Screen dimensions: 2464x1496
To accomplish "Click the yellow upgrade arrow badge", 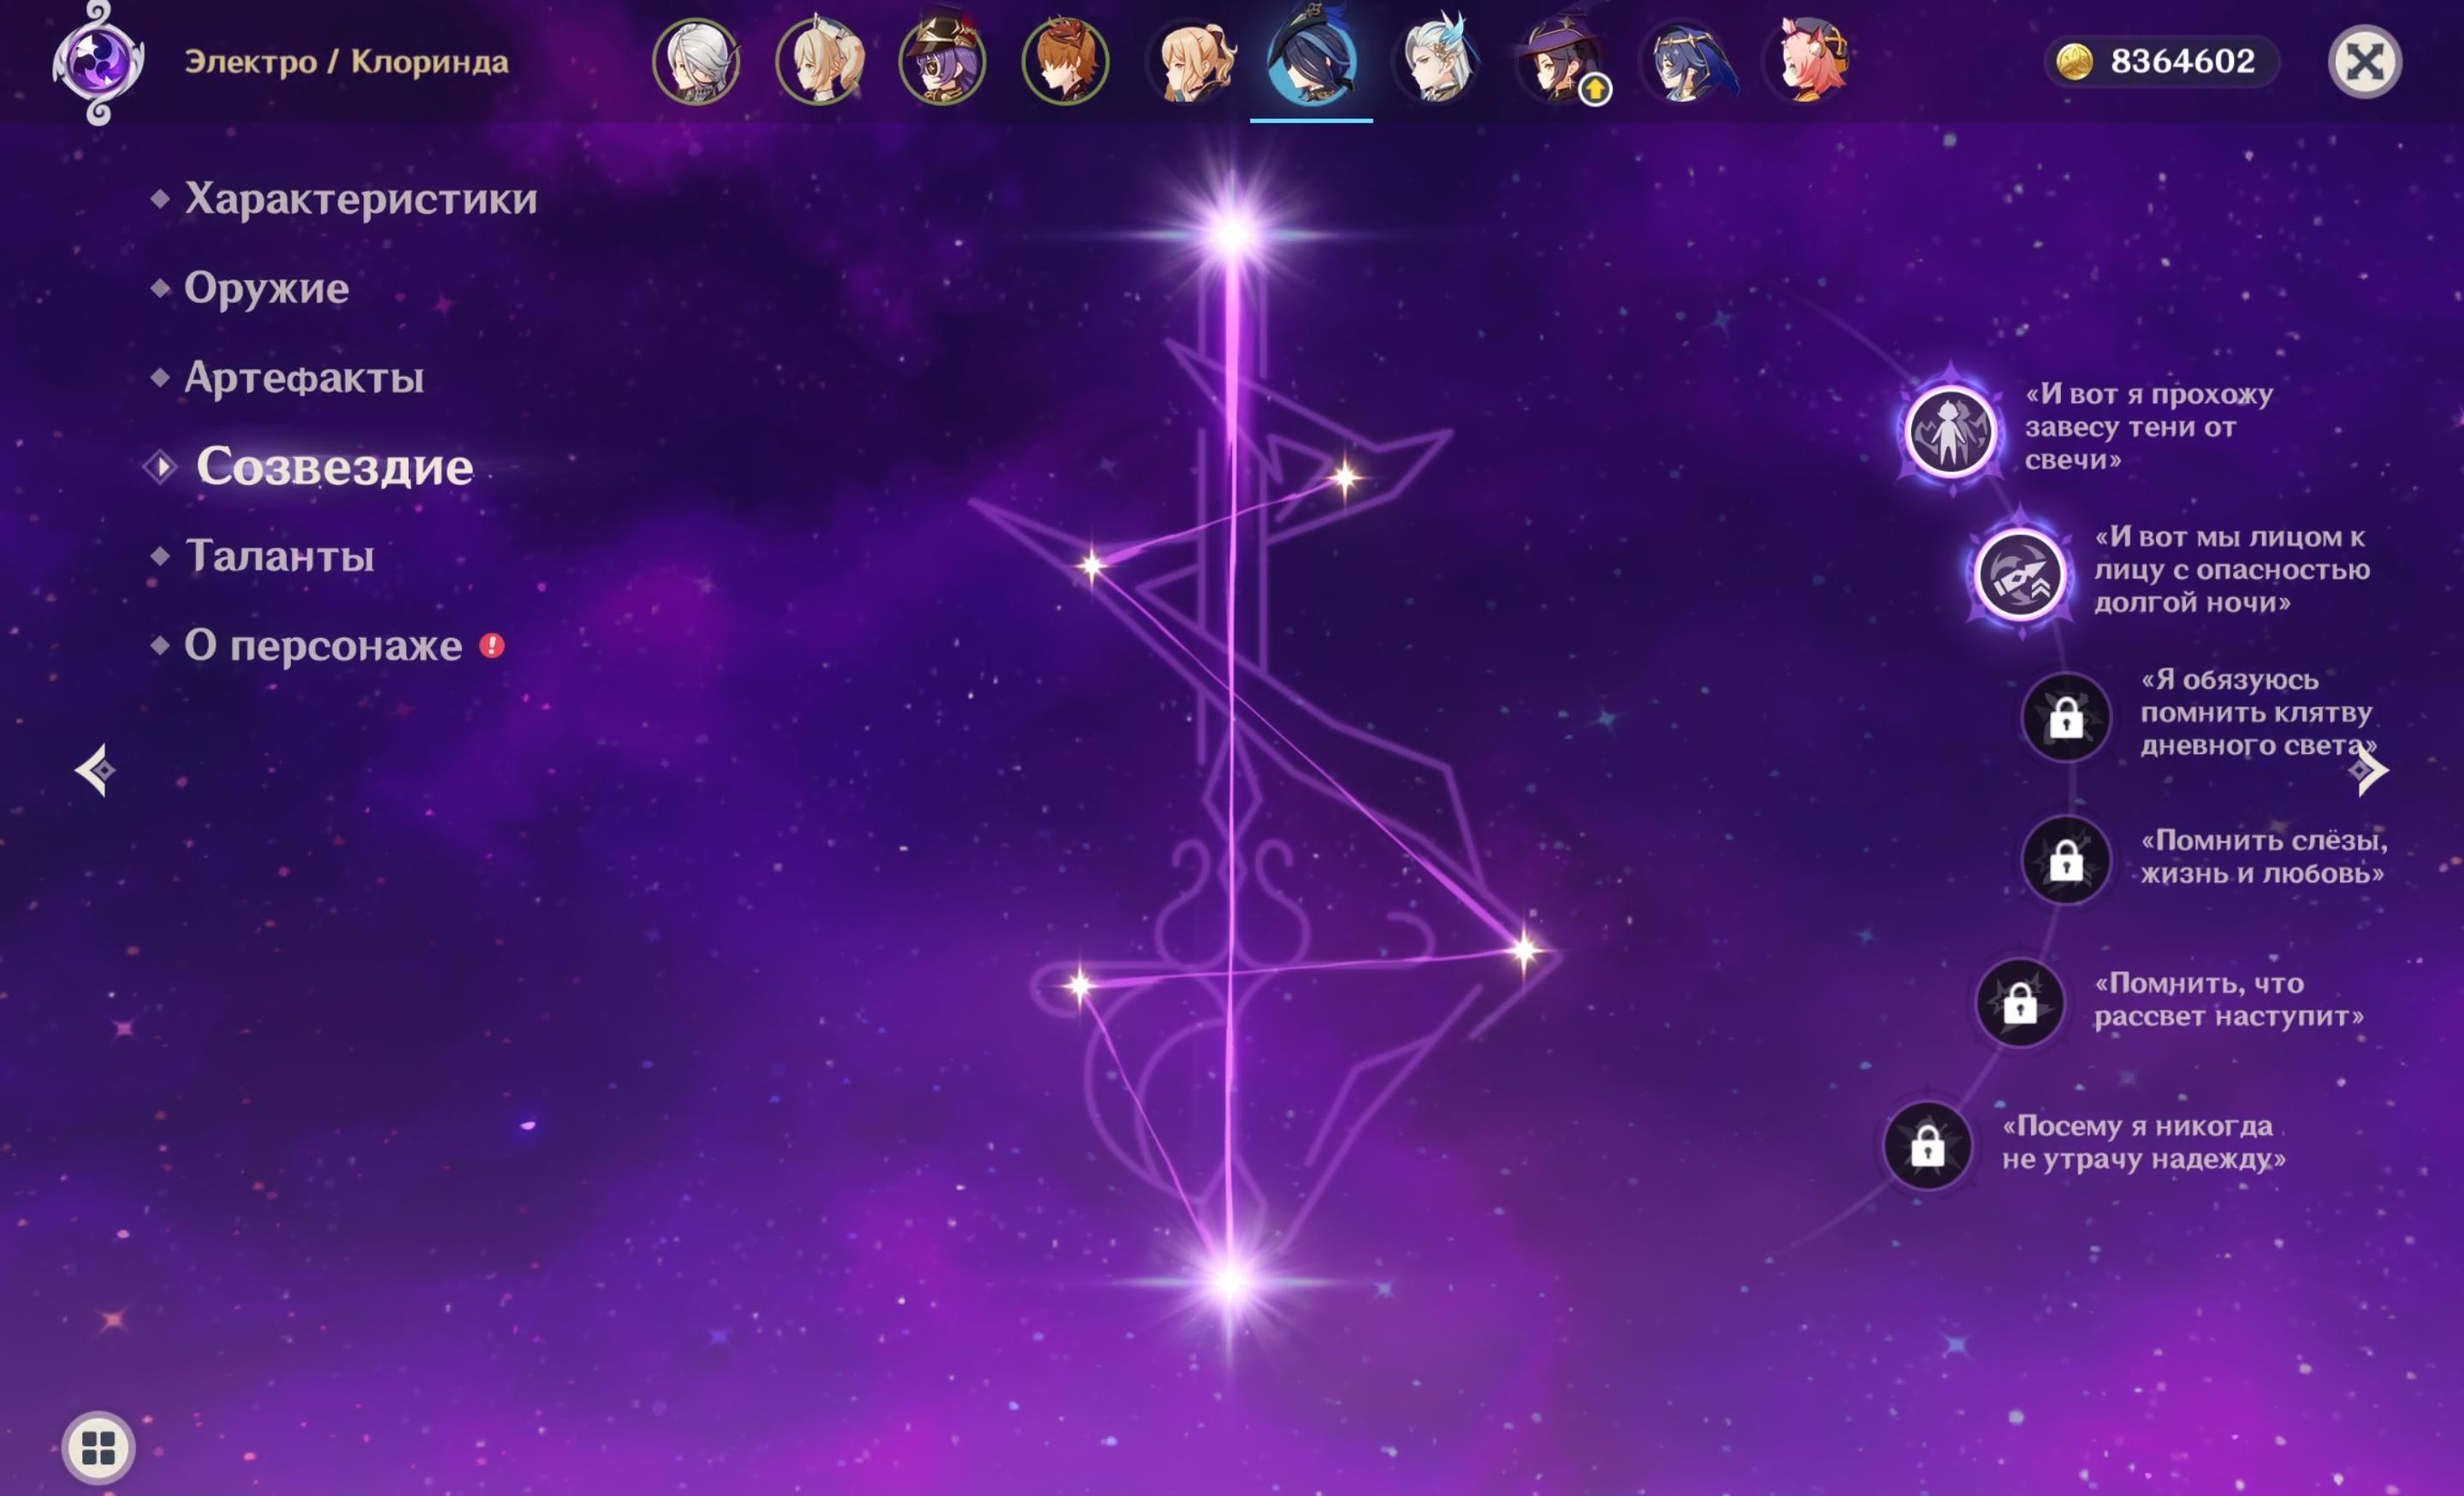I will [x=1595, y=90].
